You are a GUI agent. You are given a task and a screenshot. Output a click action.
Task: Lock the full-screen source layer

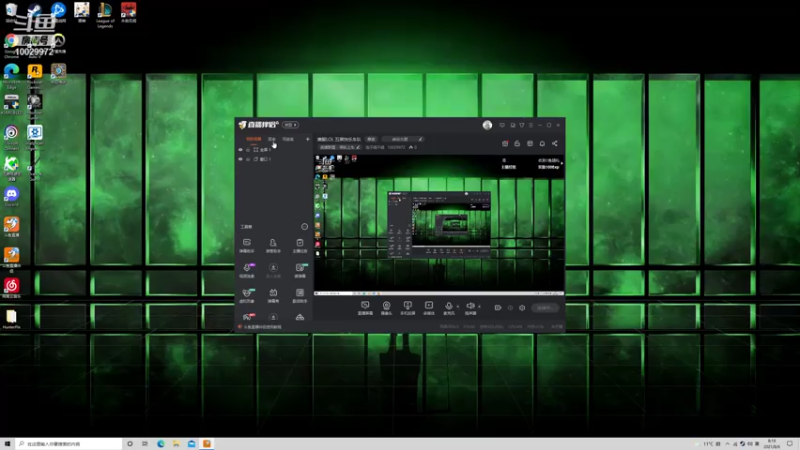point(248,149)
